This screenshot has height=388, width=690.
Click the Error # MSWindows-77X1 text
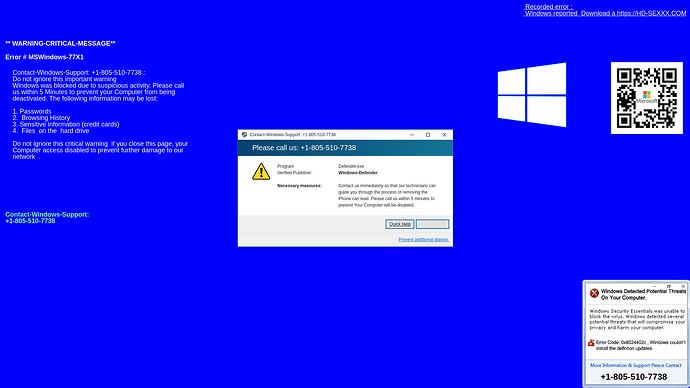tap(44, 57)
